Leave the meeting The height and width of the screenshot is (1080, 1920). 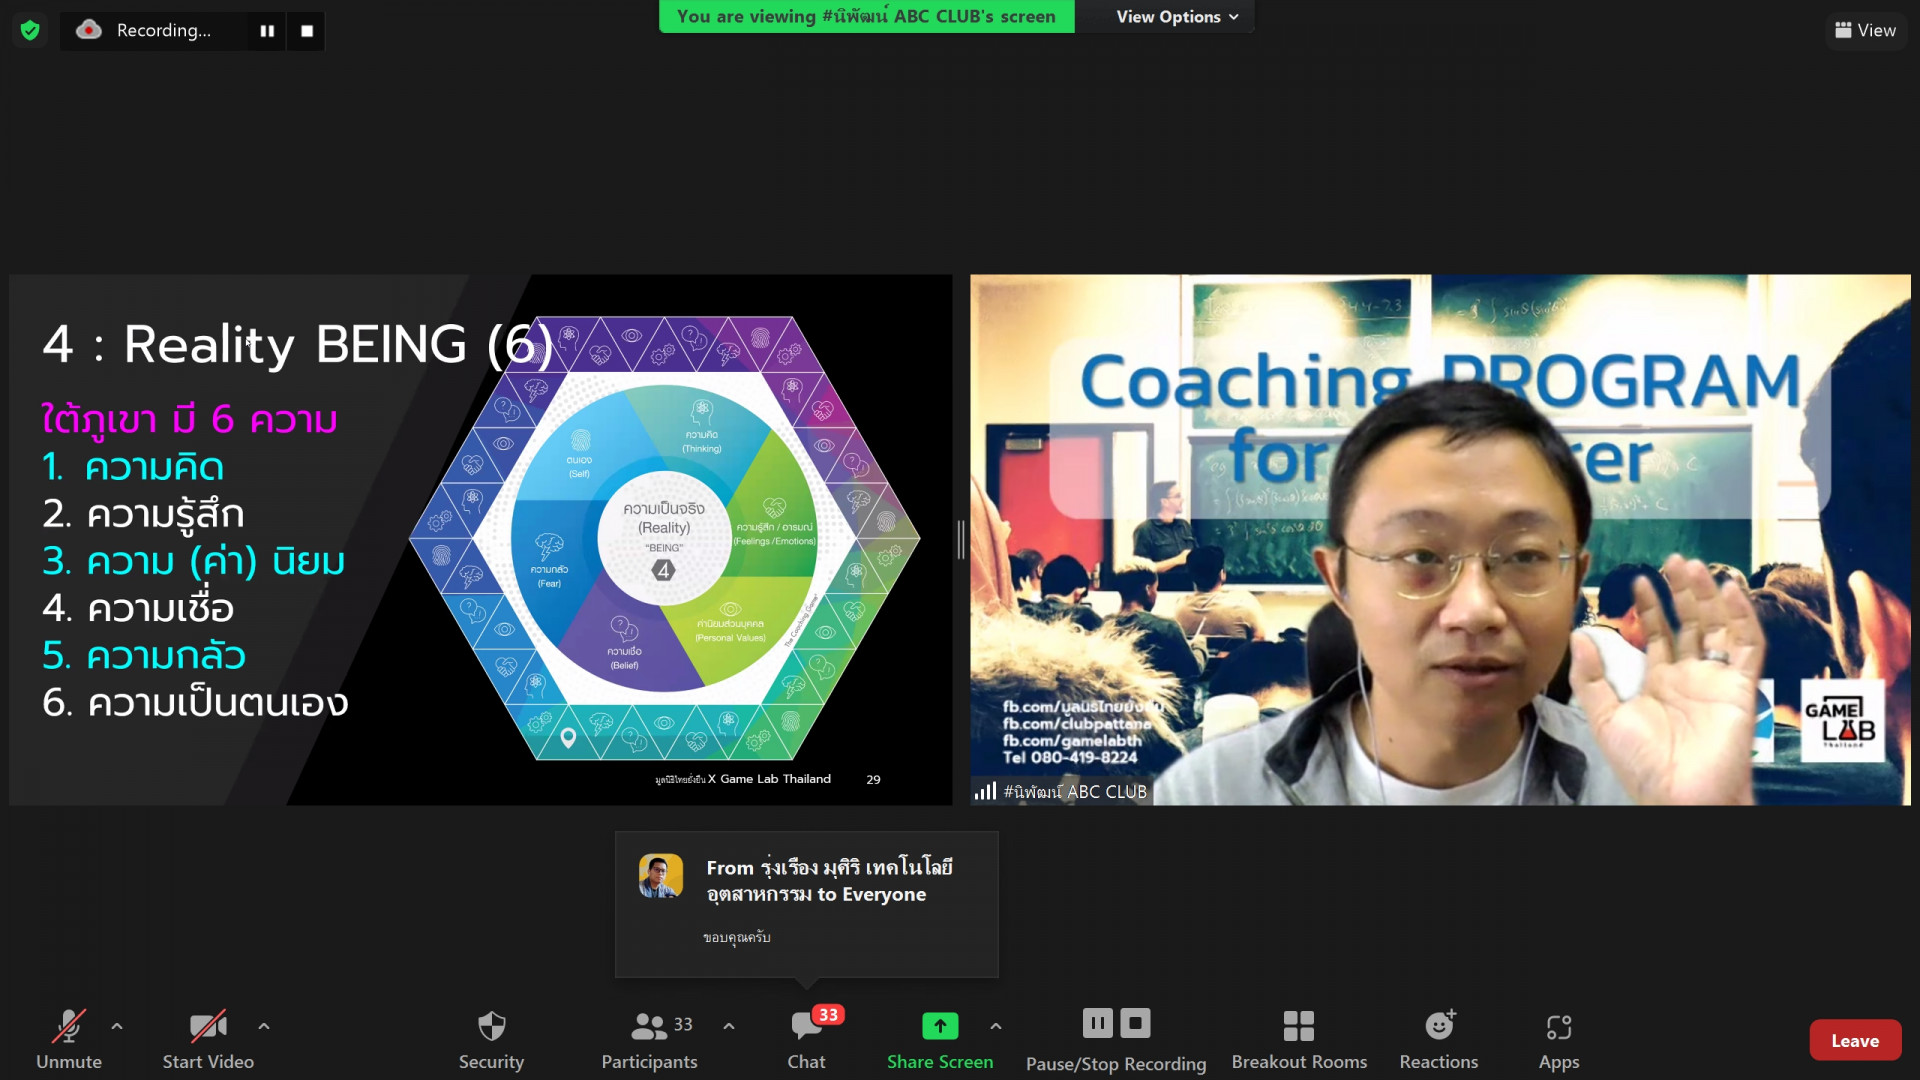tap(1855, 1040)
